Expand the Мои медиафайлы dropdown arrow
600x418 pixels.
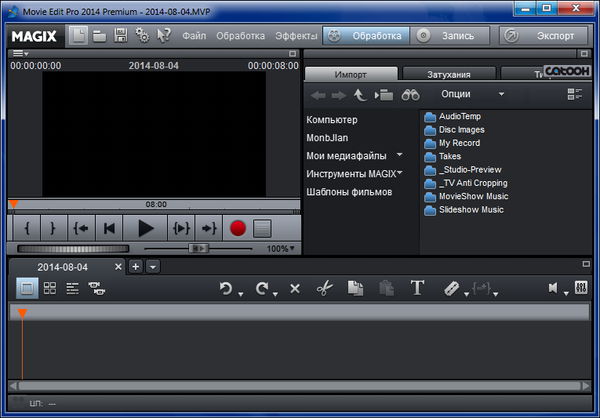tap(400, 155)
